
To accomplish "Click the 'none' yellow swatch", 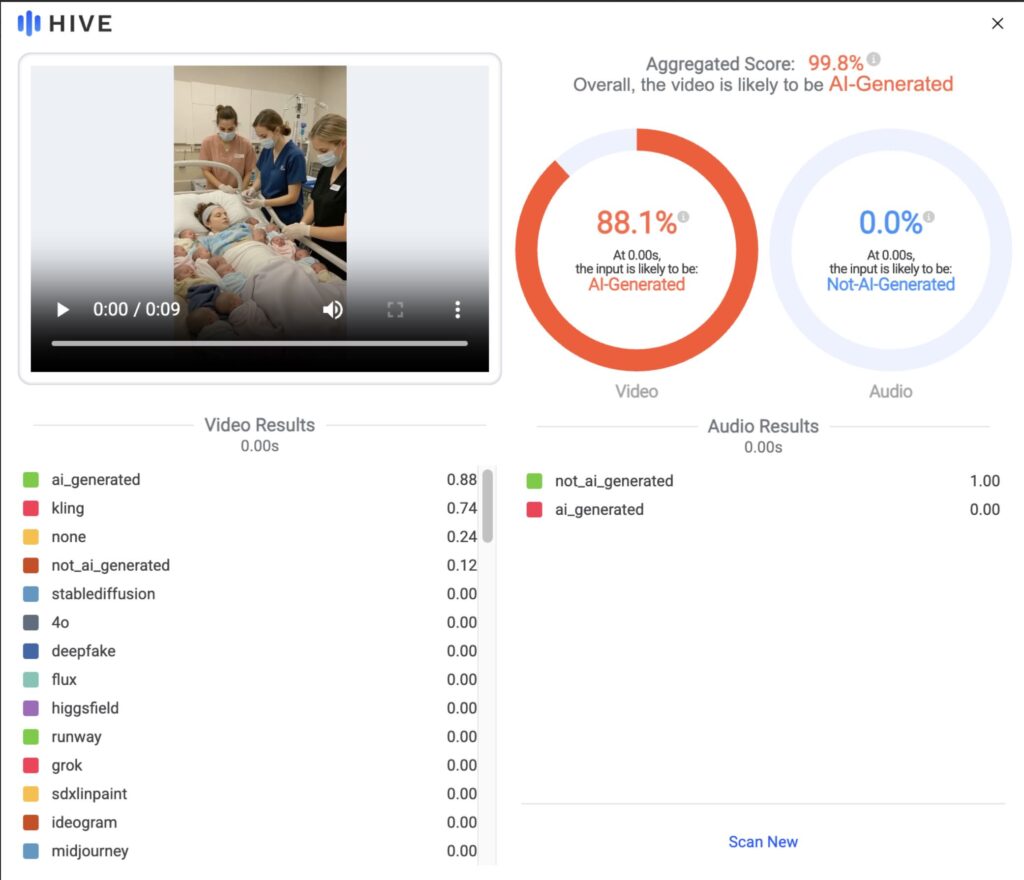I will point(31,537).
